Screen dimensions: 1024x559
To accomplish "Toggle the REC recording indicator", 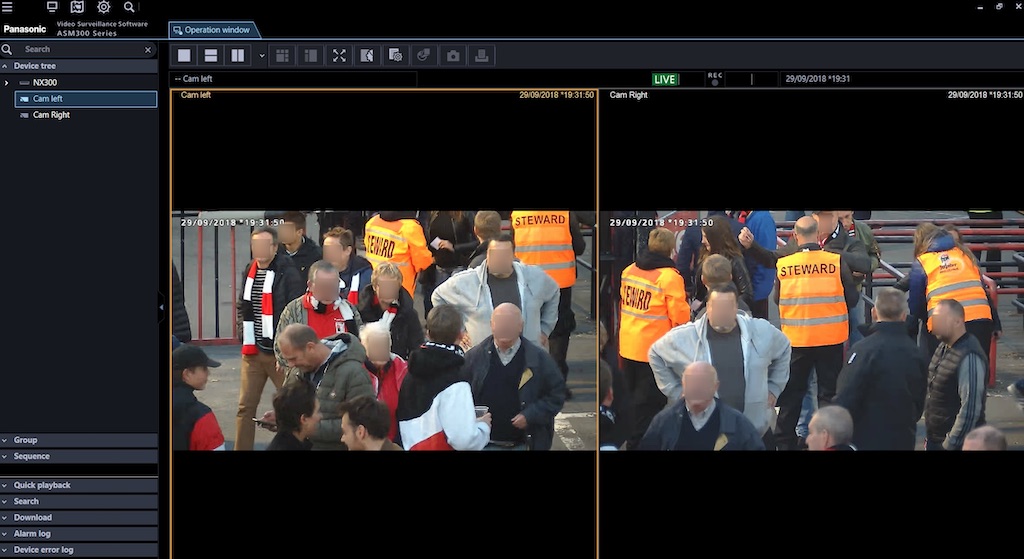I will click(715, 78).
